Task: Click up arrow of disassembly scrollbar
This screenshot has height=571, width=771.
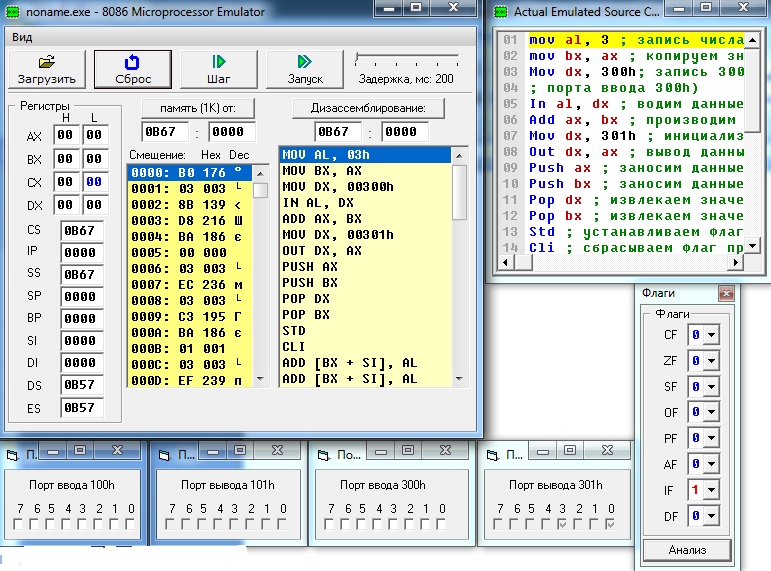Action: (459, 156)
